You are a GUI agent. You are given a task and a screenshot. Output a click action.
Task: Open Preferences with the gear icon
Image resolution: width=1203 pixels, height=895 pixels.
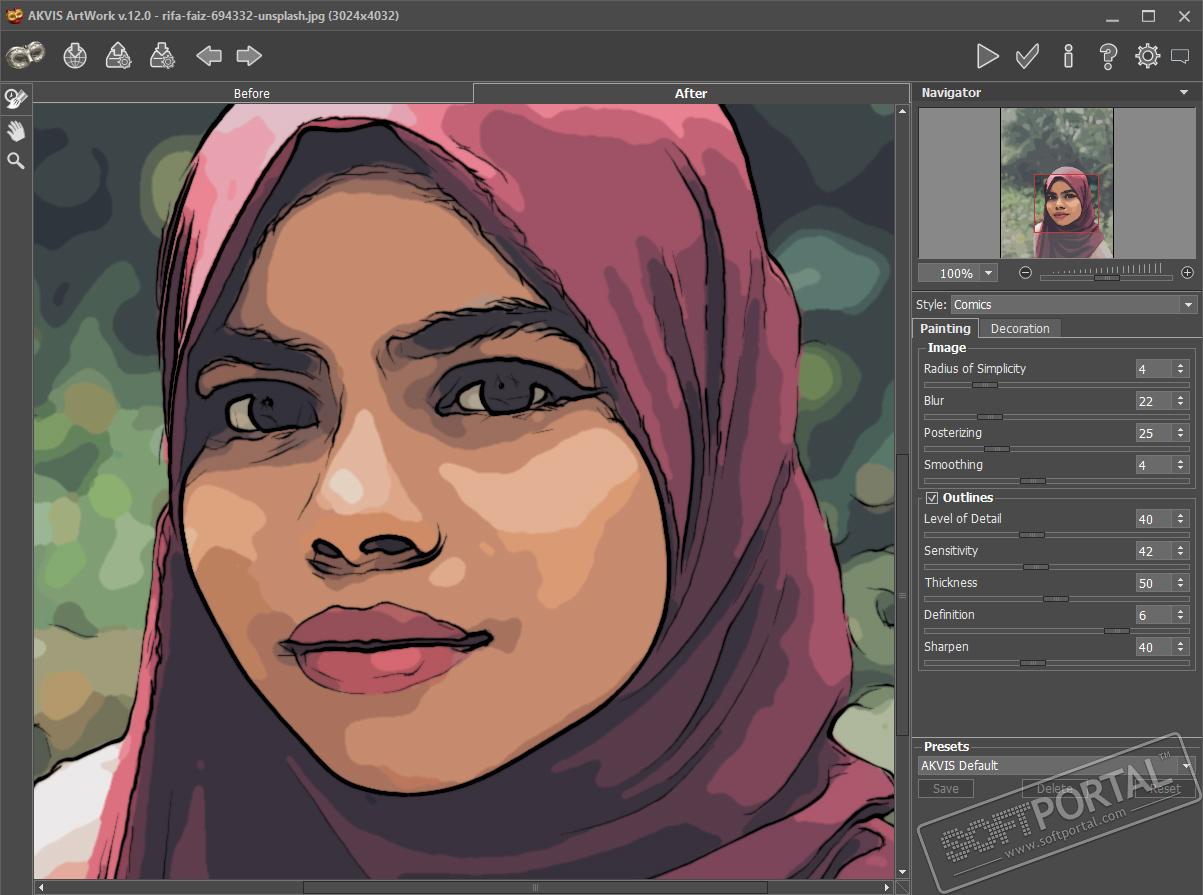click(1147, 56)
